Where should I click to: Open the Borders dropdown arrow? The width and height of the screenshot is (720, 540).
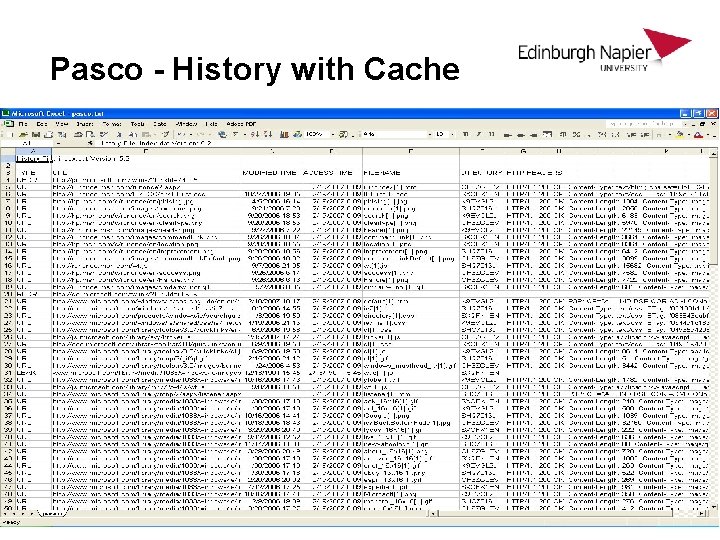click(x=670, y=135)
